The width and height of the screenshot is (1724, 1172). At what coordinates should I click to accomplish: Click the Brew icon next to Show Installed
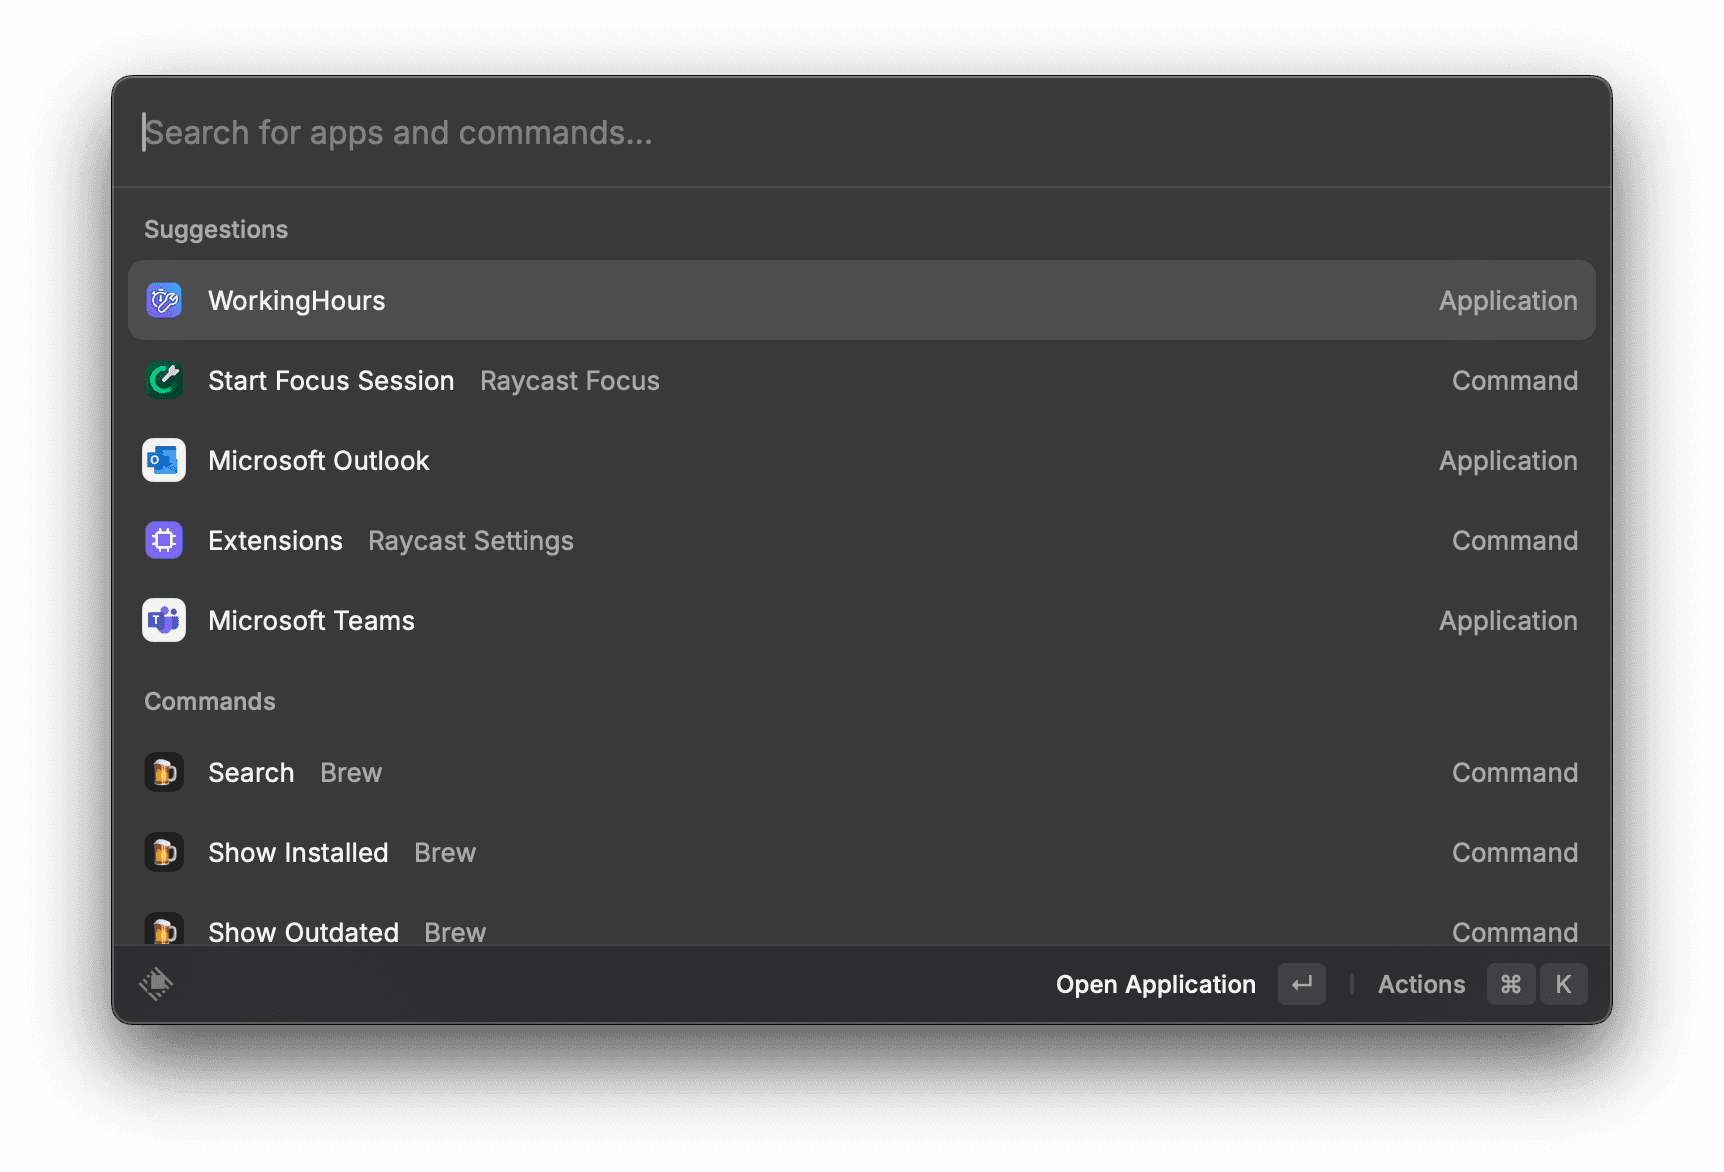[163, 851]
